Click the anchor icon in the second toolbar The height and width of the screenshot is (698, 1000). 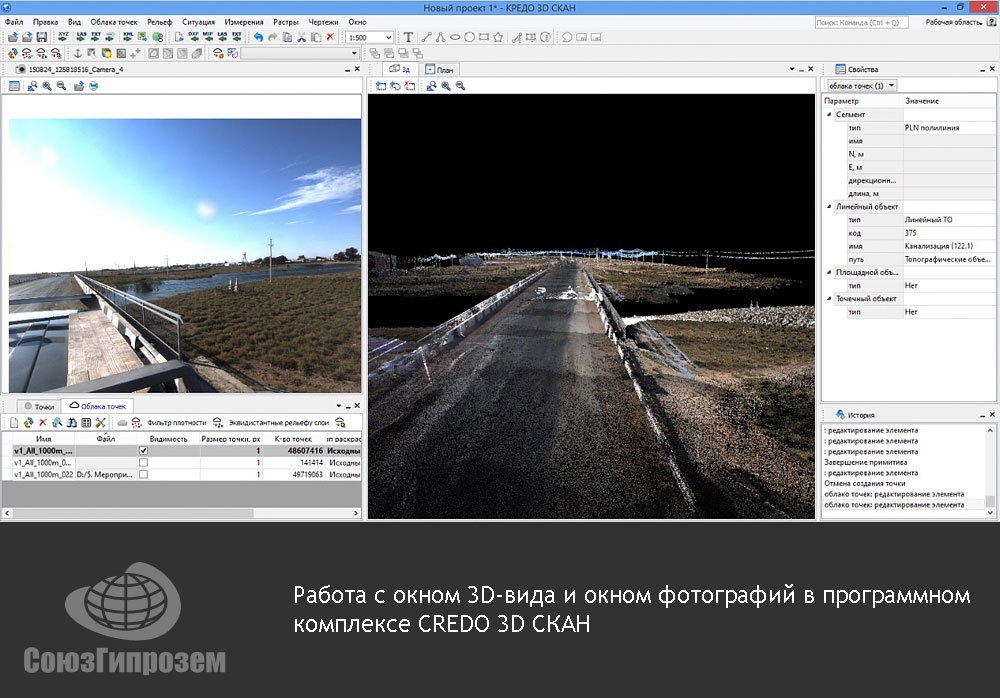(x=78, y=54)
